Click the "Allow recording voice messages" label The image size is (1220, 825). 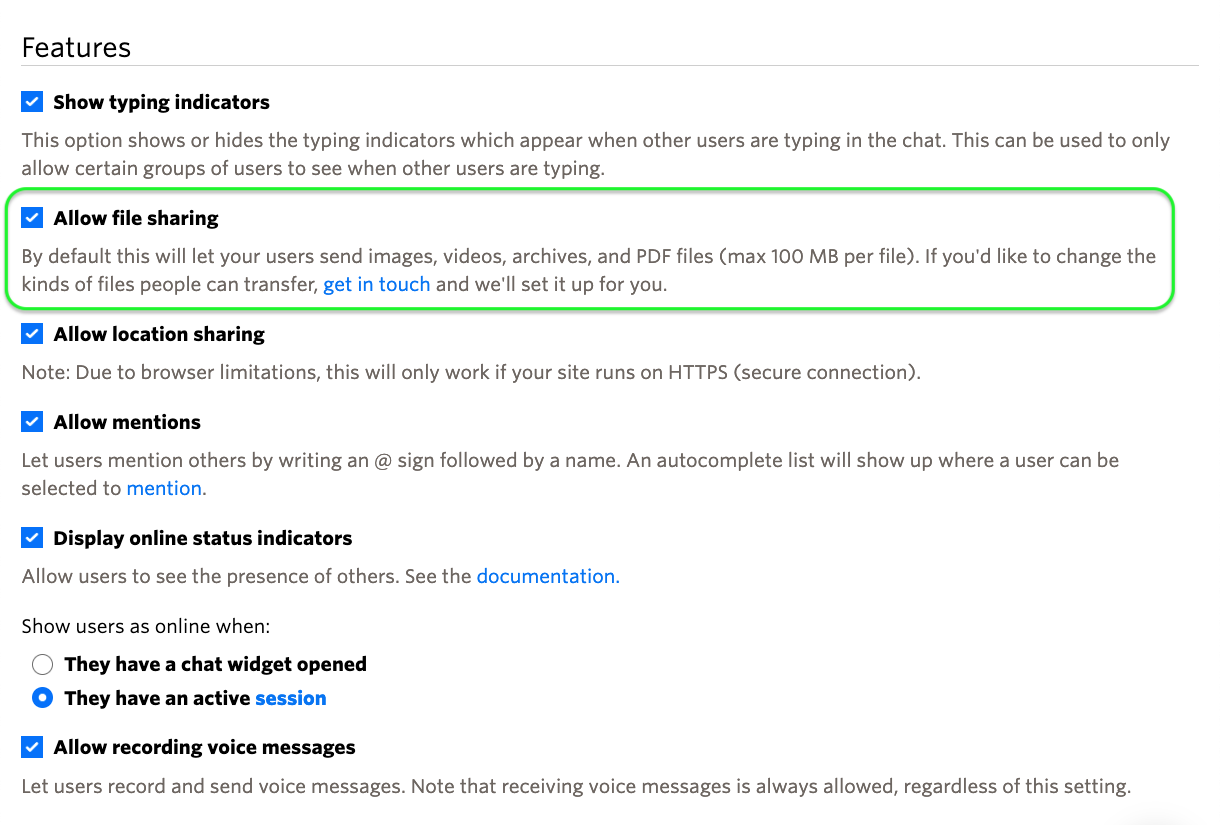click(209, 746)
